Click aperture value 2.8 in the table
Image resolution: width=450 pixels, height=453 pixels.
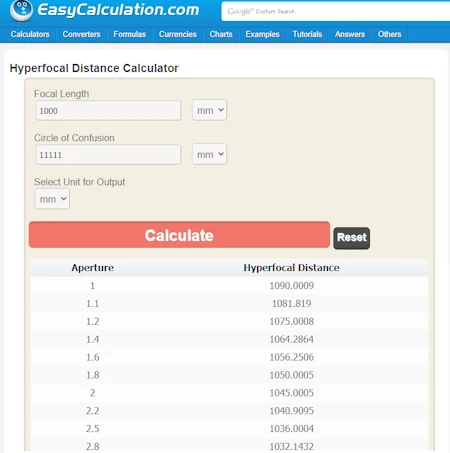(x=93, y=446)
